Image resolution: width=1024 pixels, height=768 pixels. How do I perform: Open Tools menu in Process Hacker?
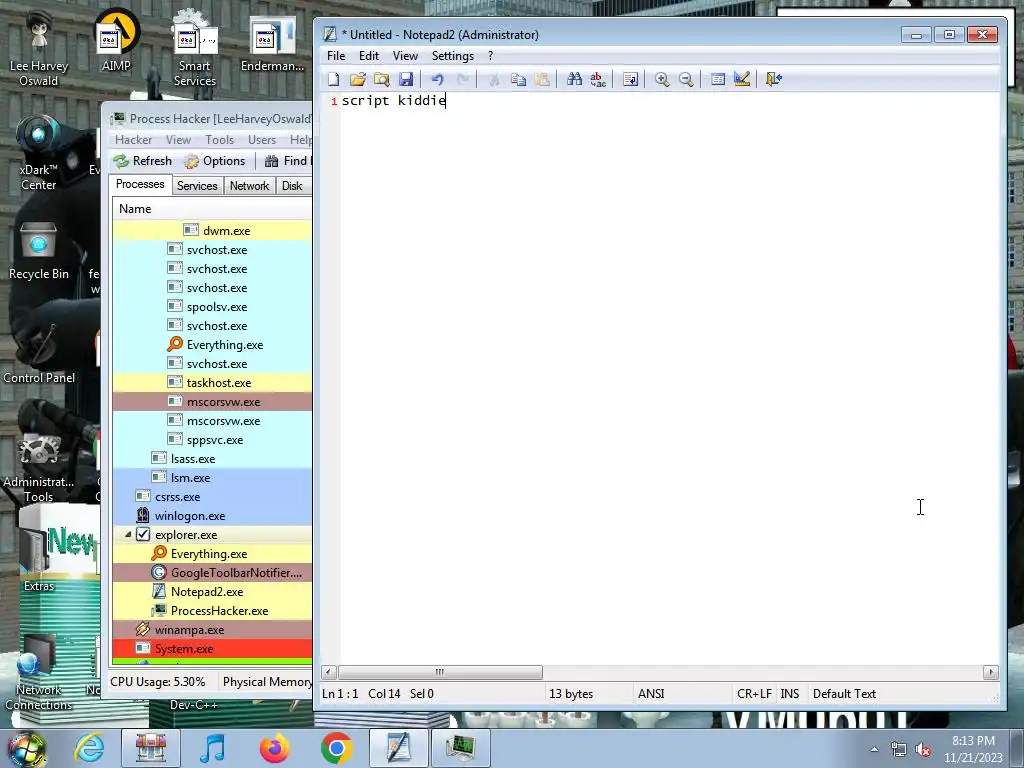point(219,140)
